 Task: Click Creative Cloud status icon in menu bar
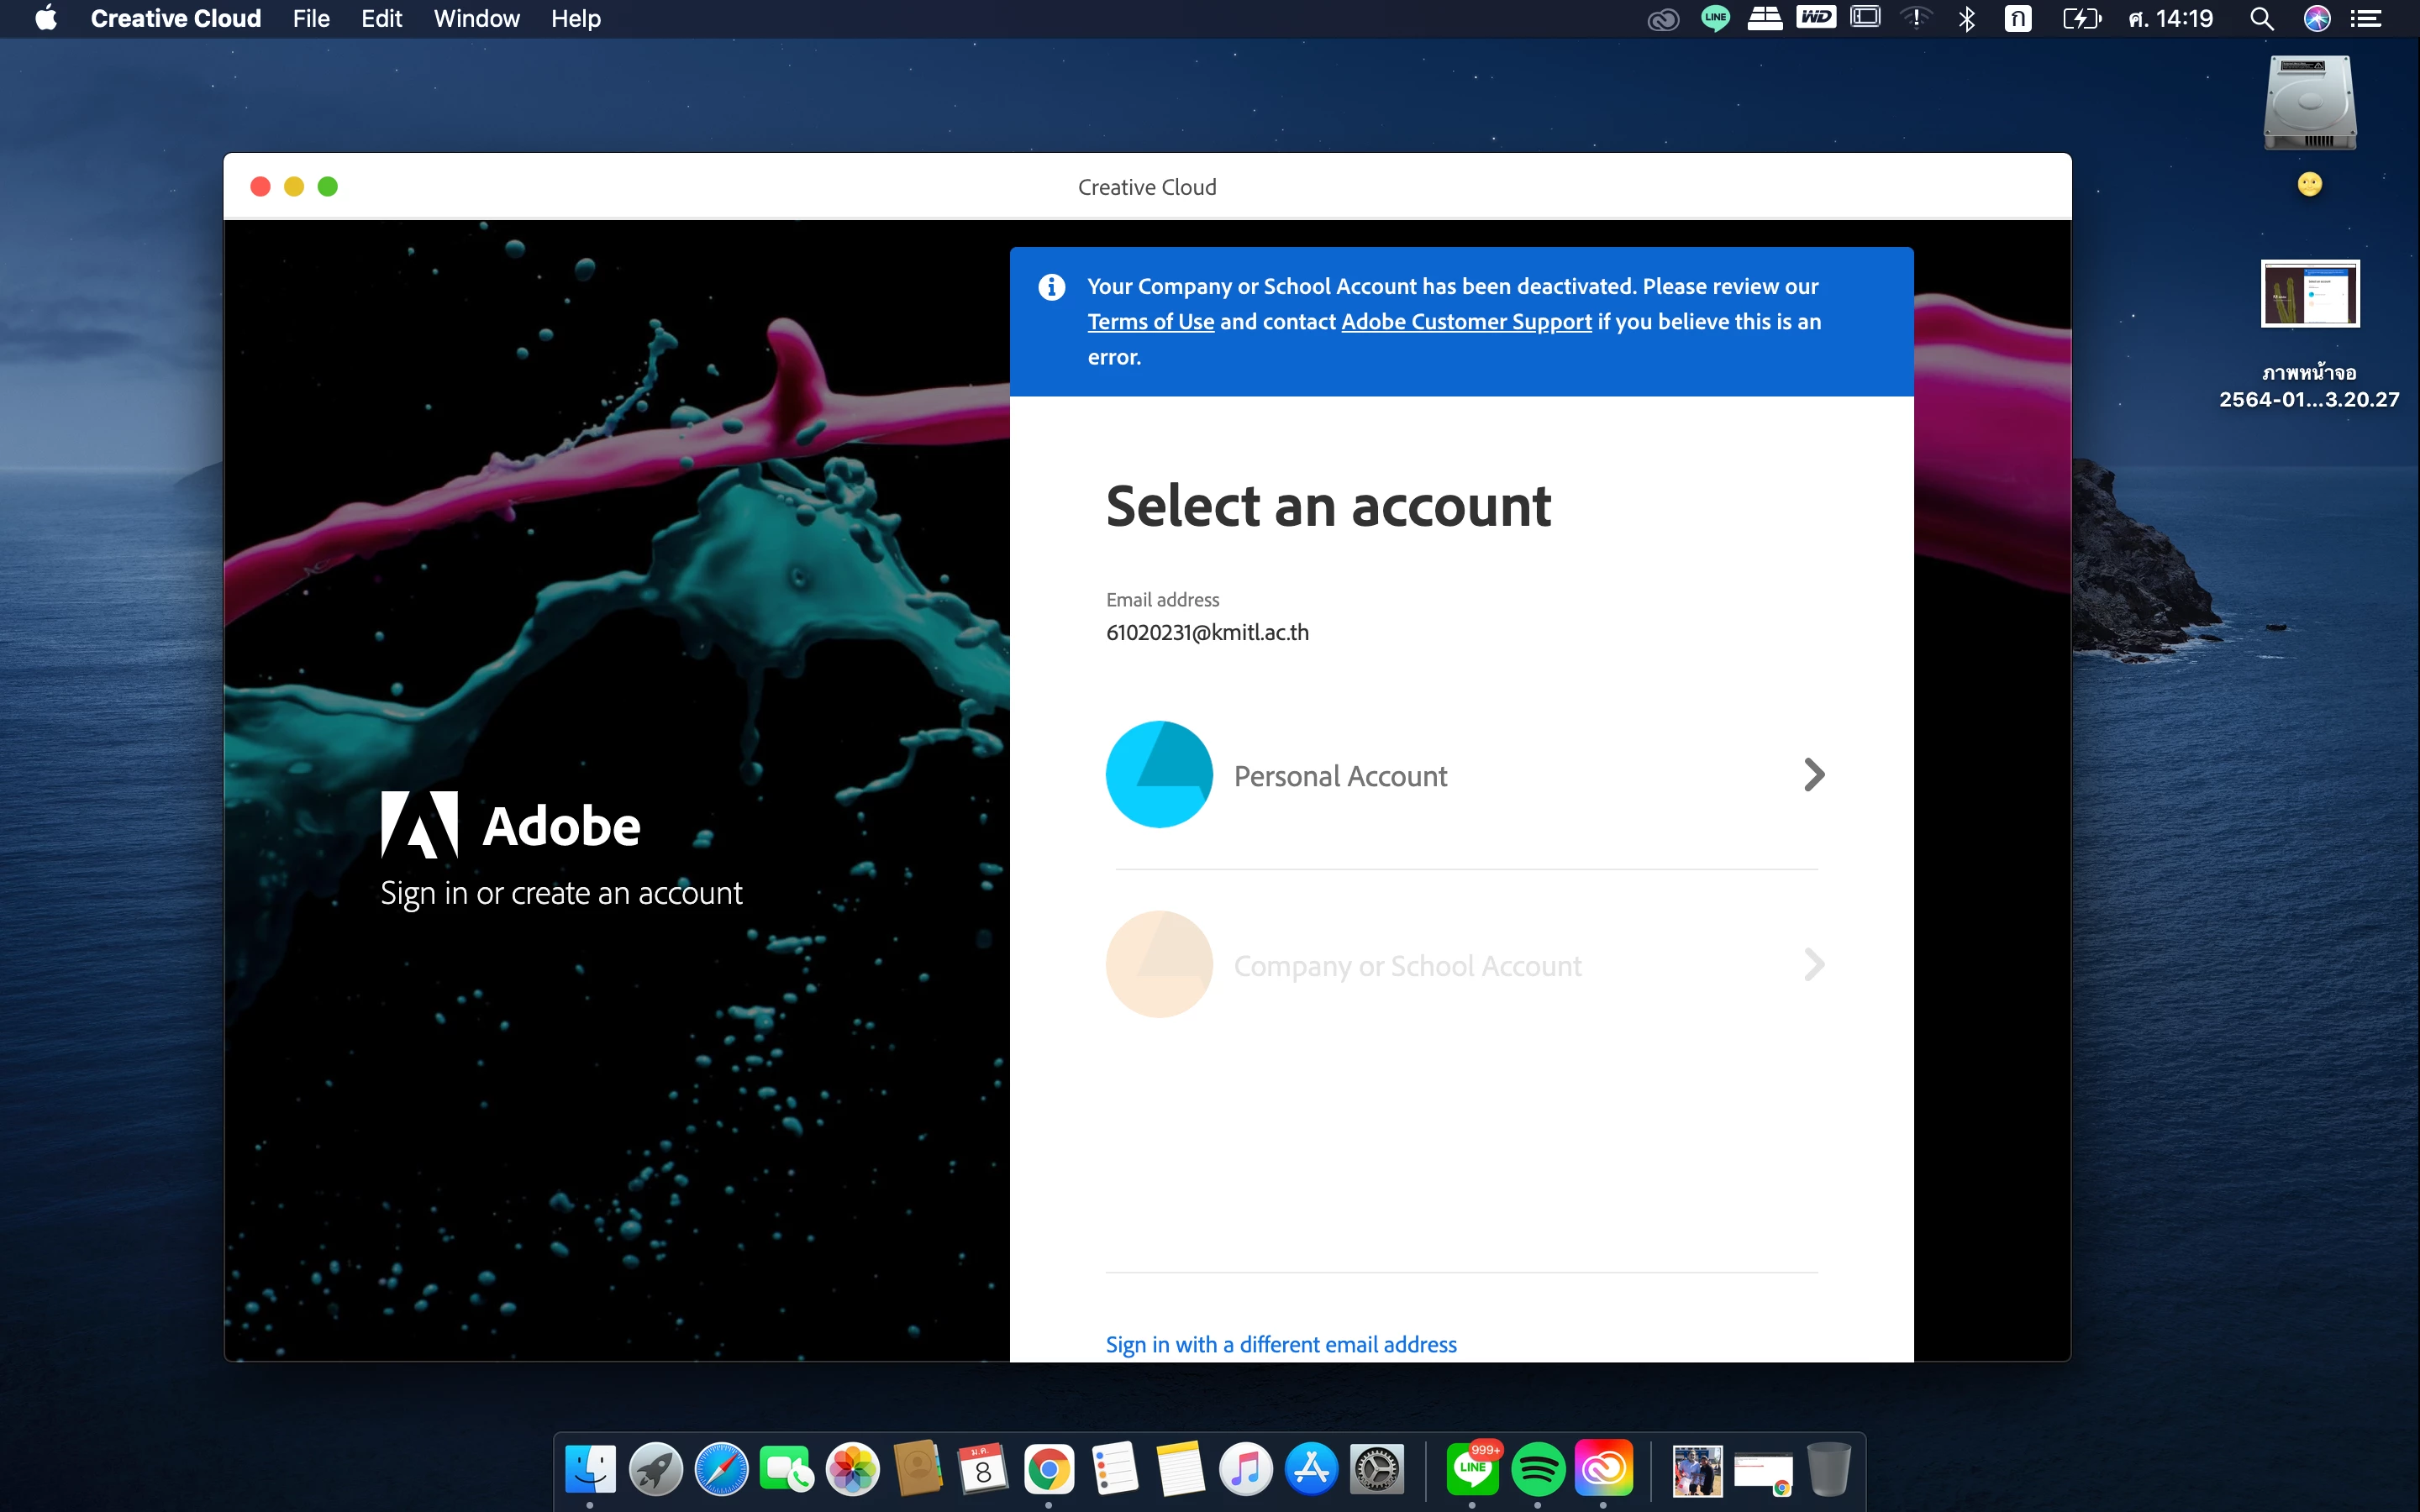(1662, 19)
